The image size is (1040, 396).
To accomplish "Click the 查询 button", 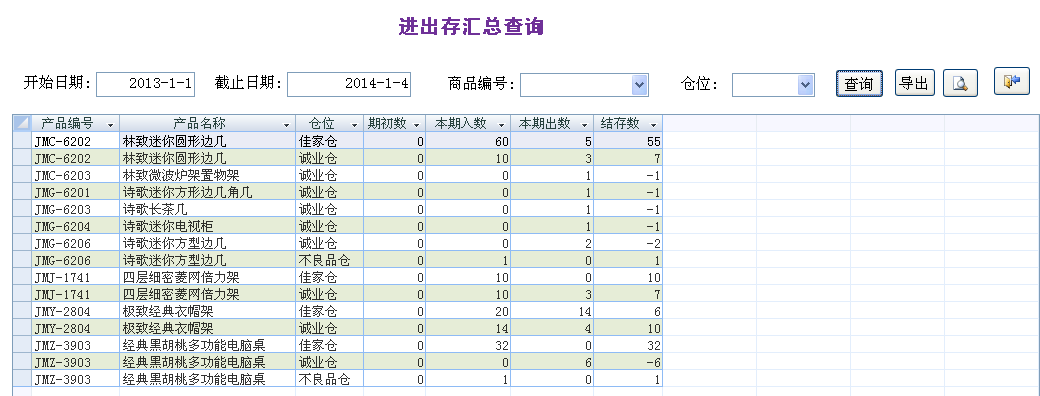I will coord(859,84).
